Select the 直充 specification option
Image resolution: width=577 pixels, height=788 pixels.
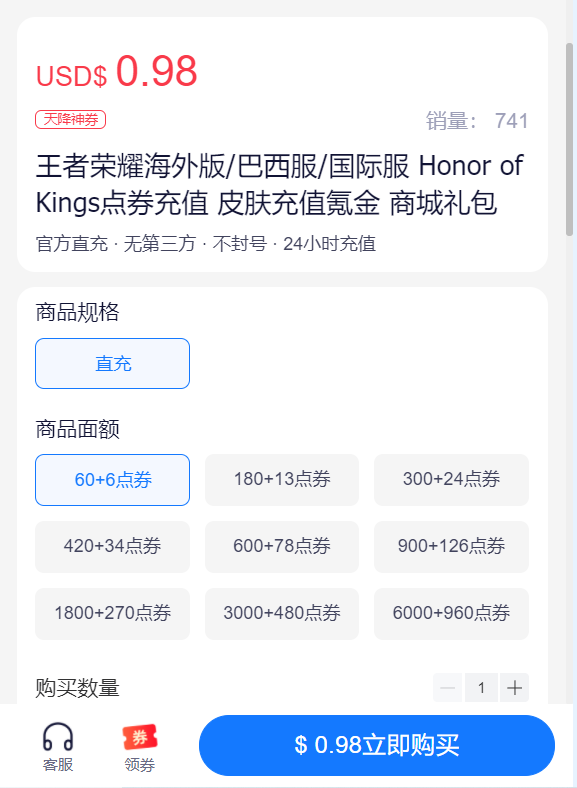[x=113, y=363]
